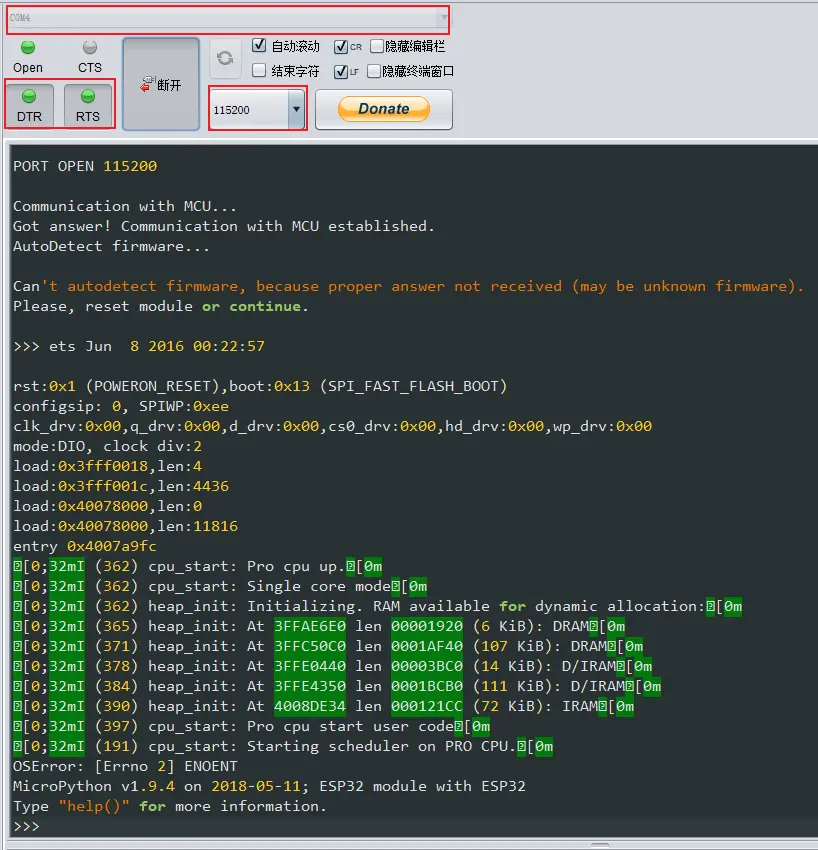Click the "mode:DIO, clock div:2" line
The width and height of the screenshot is (818, 850).
tap(107, 446)
